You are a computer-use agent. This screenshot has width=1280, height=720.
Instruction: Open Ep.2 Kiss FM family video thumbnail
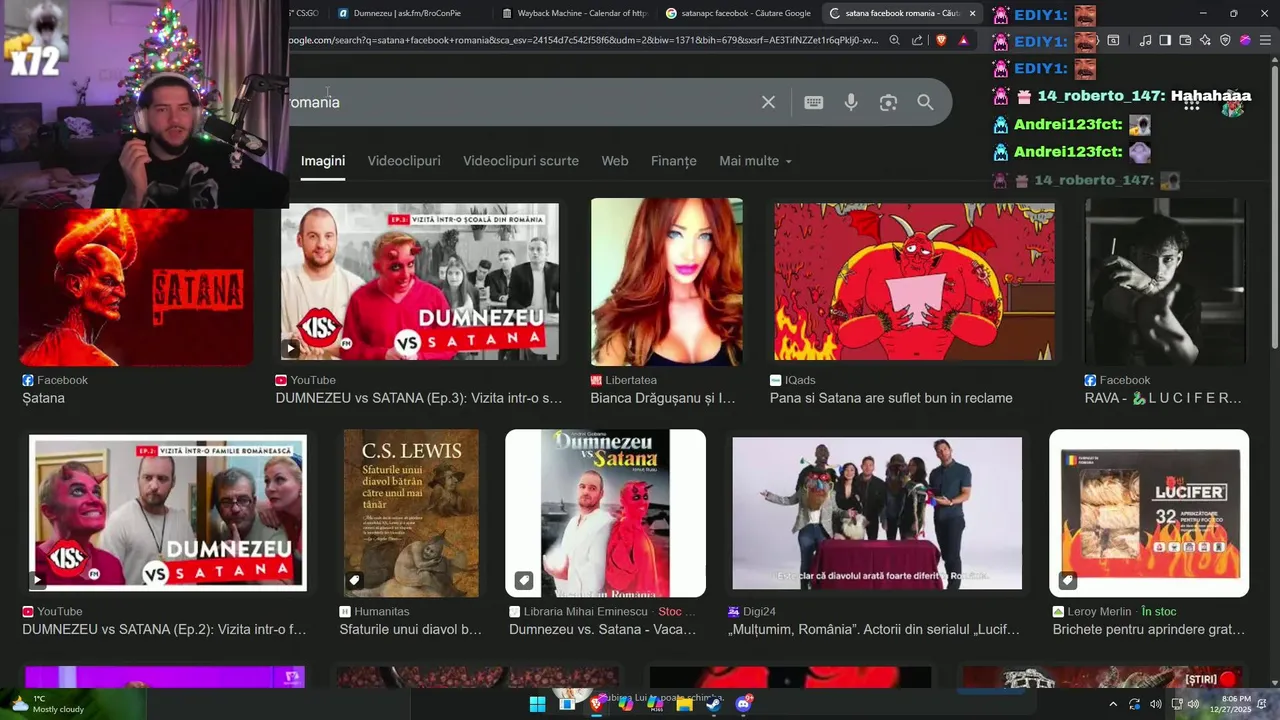click(168, 513)
